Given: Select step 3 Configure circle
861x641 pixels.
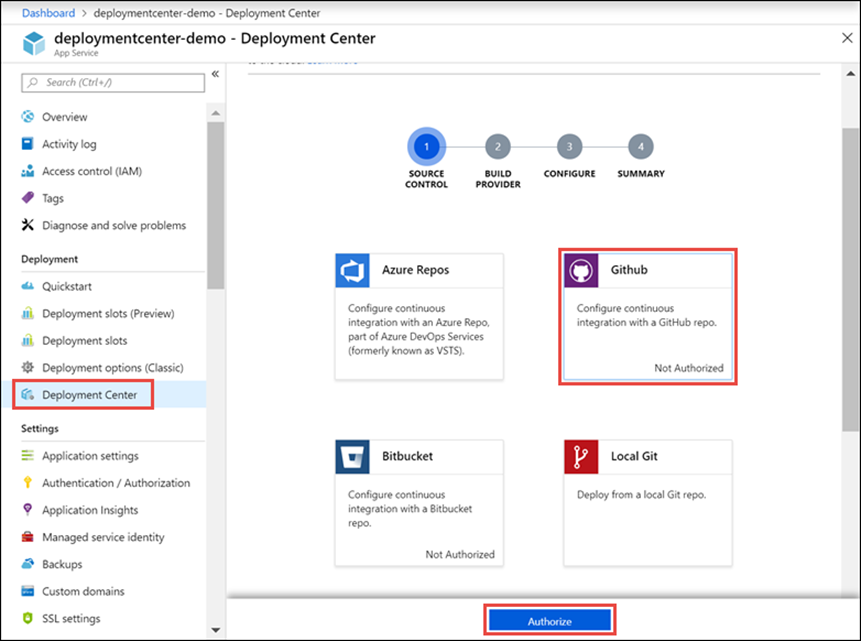Looking at the screenshot, I should [x=569, y=147].
